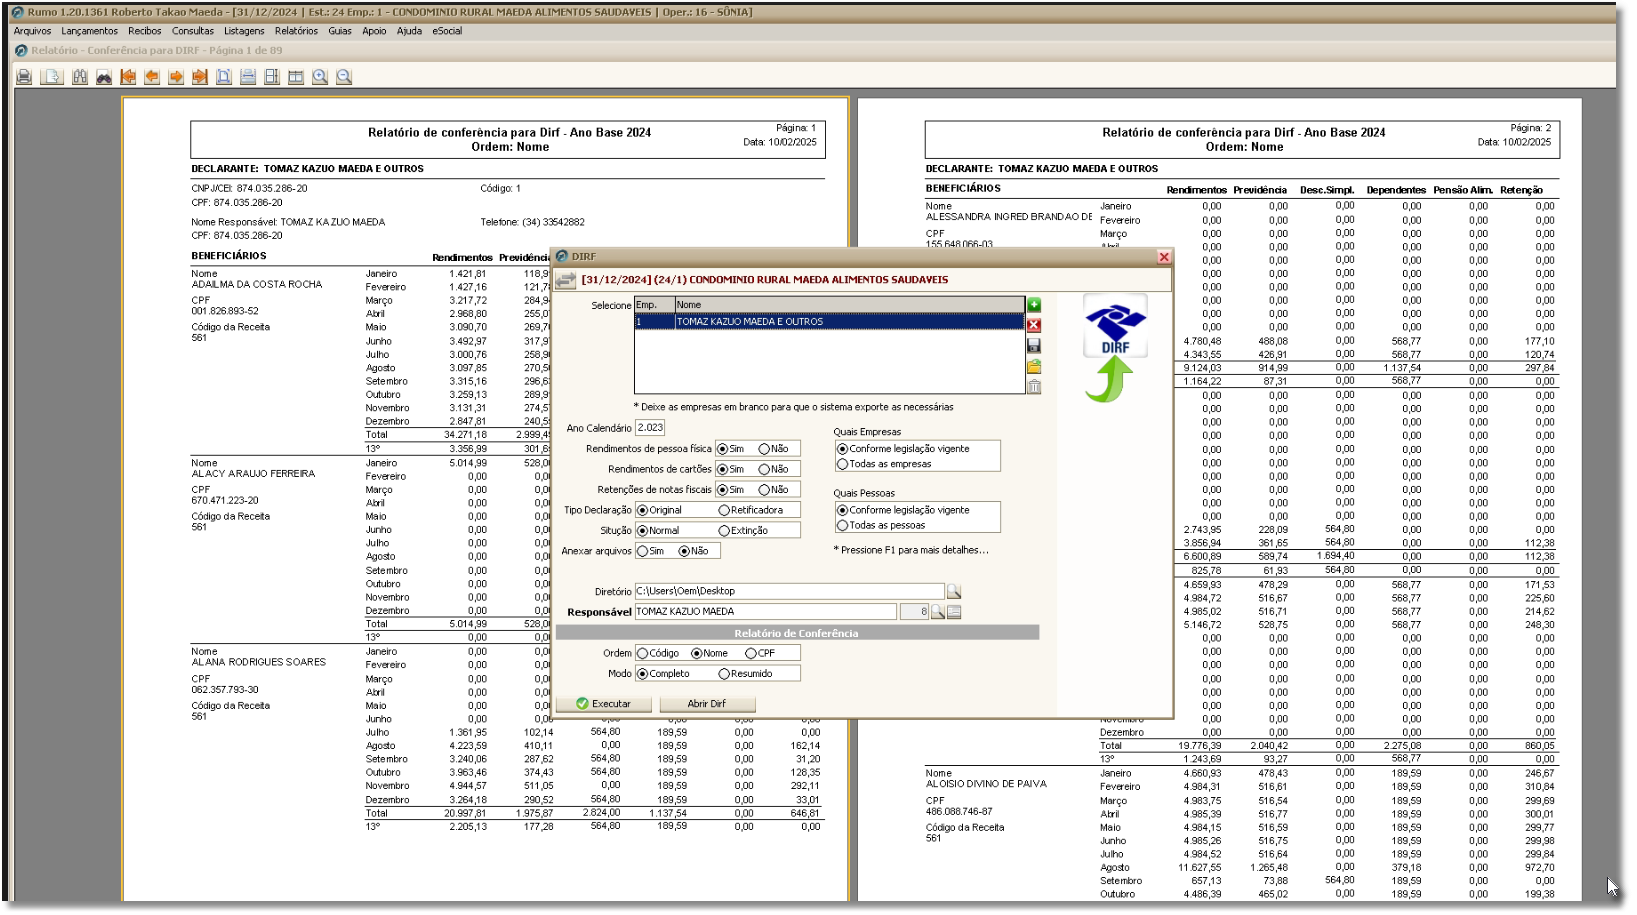The width and height of the screenshot is (1637, 915).
Task: Close the DIRF dialog
Action: (x=1164, y=257)
